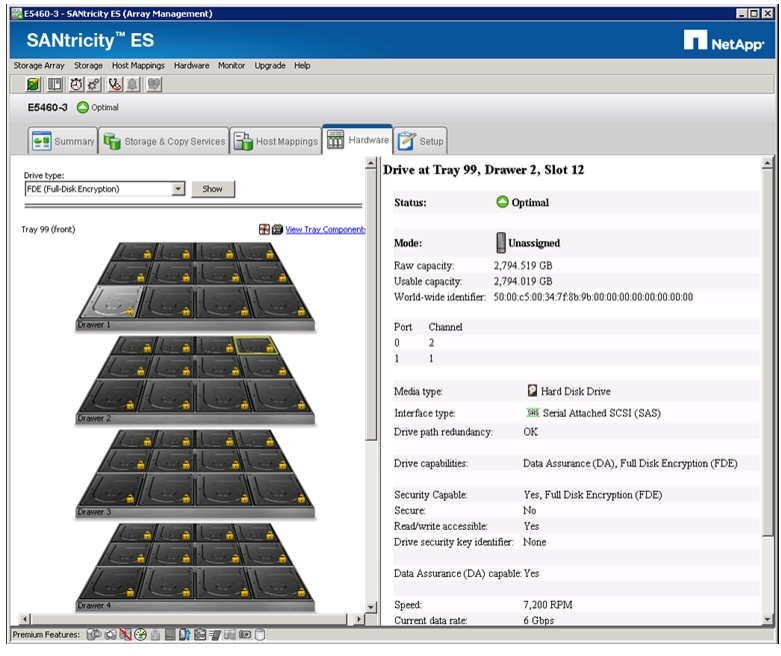Click the SAS interface type icon

pyautogui.click(x=533, y=413)
